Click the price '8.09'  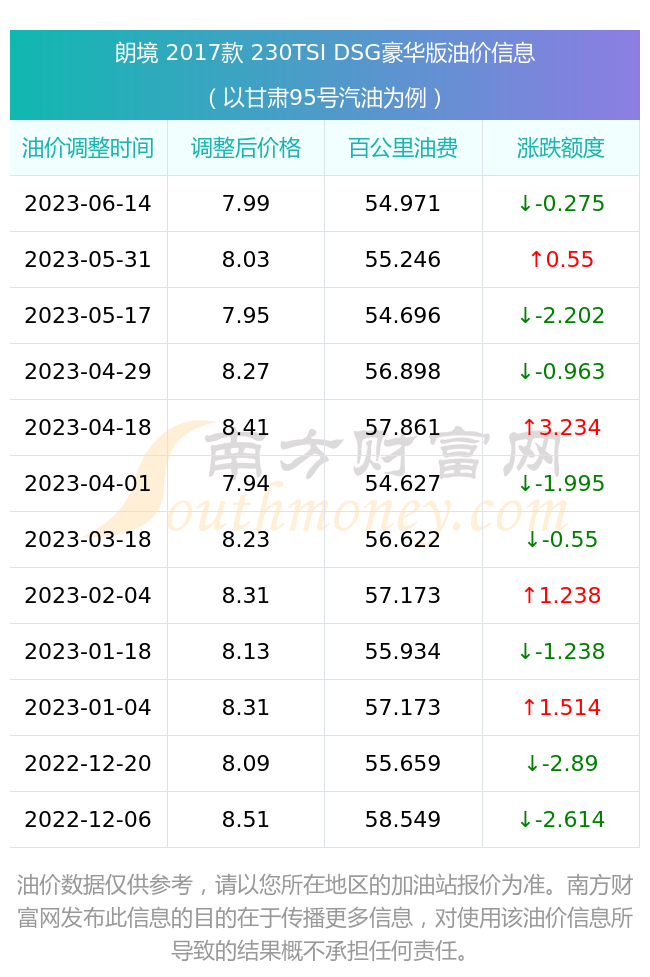[x=246, y=764]
